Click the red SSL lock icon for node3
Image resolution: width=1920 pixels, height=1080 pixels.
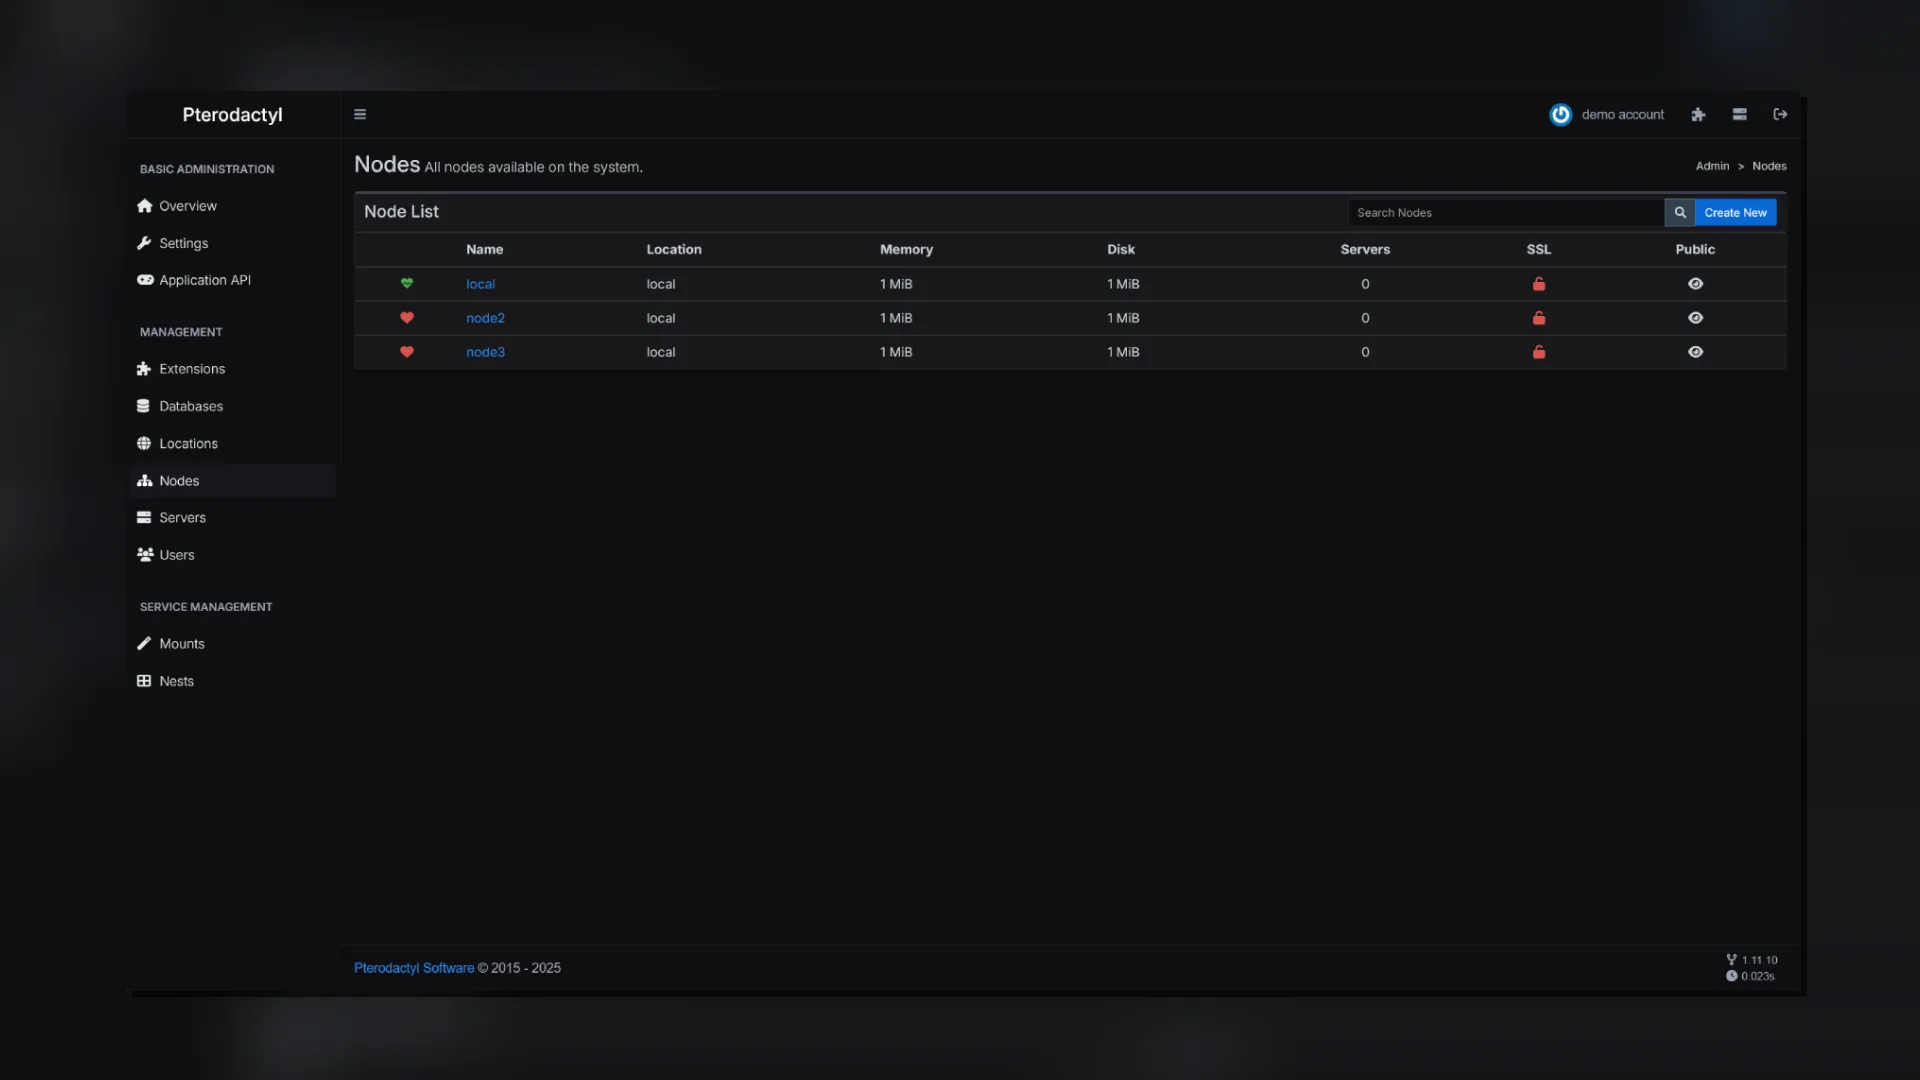[x=1539, y=352]
